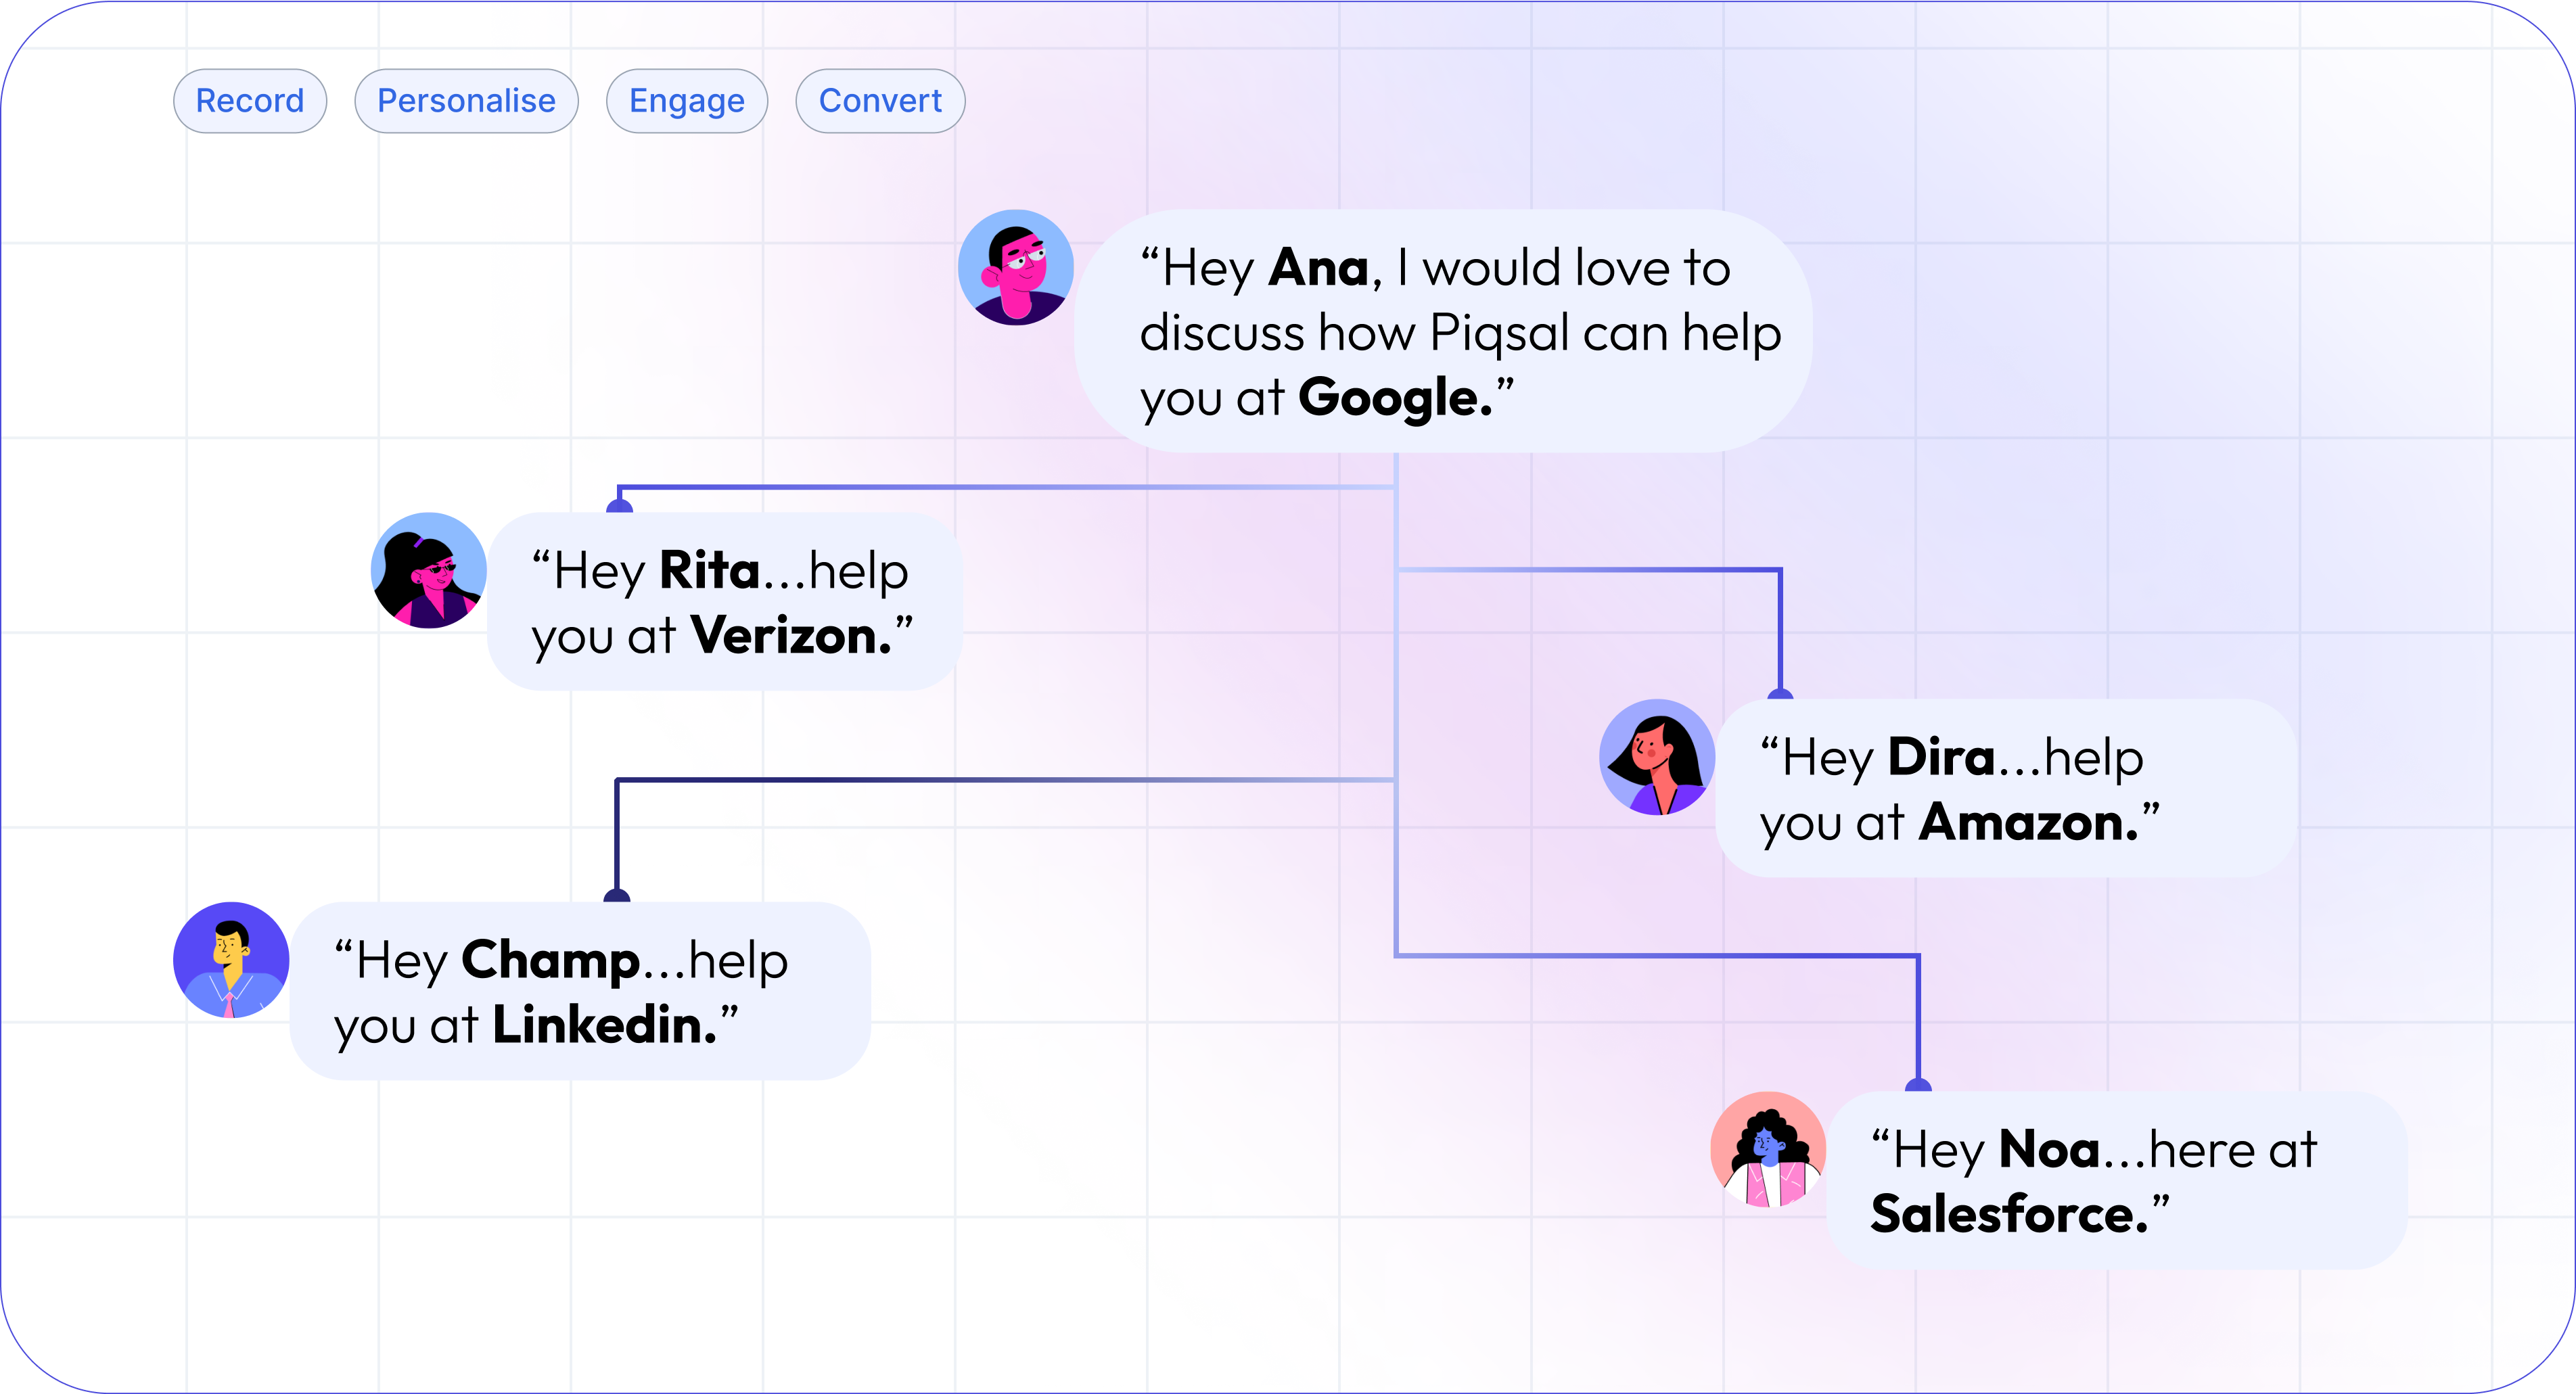Click Rita's ponytail avatar icon
The image size is (2576, 1394).
coord(429,571)
